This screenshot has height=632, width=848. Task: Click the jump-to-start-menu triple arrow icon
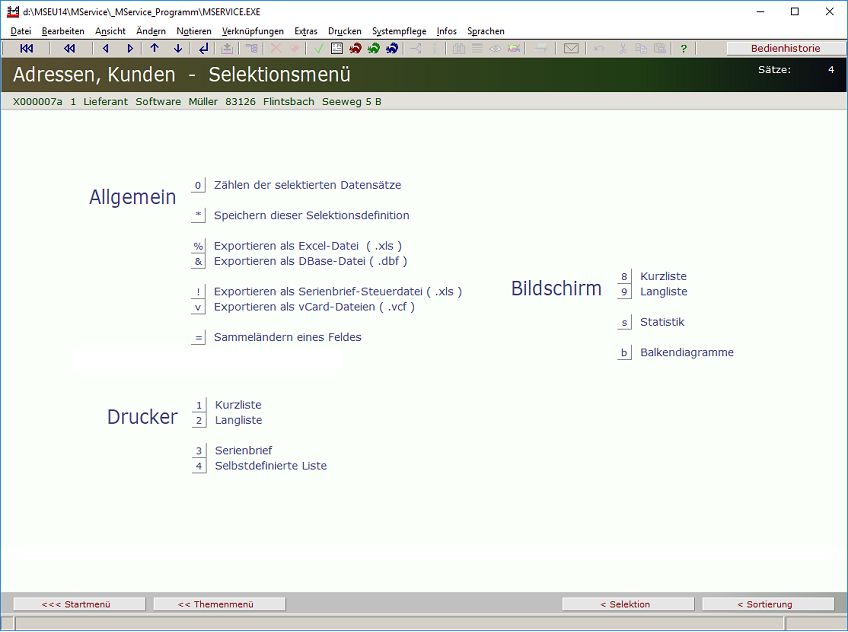(26, 48)
